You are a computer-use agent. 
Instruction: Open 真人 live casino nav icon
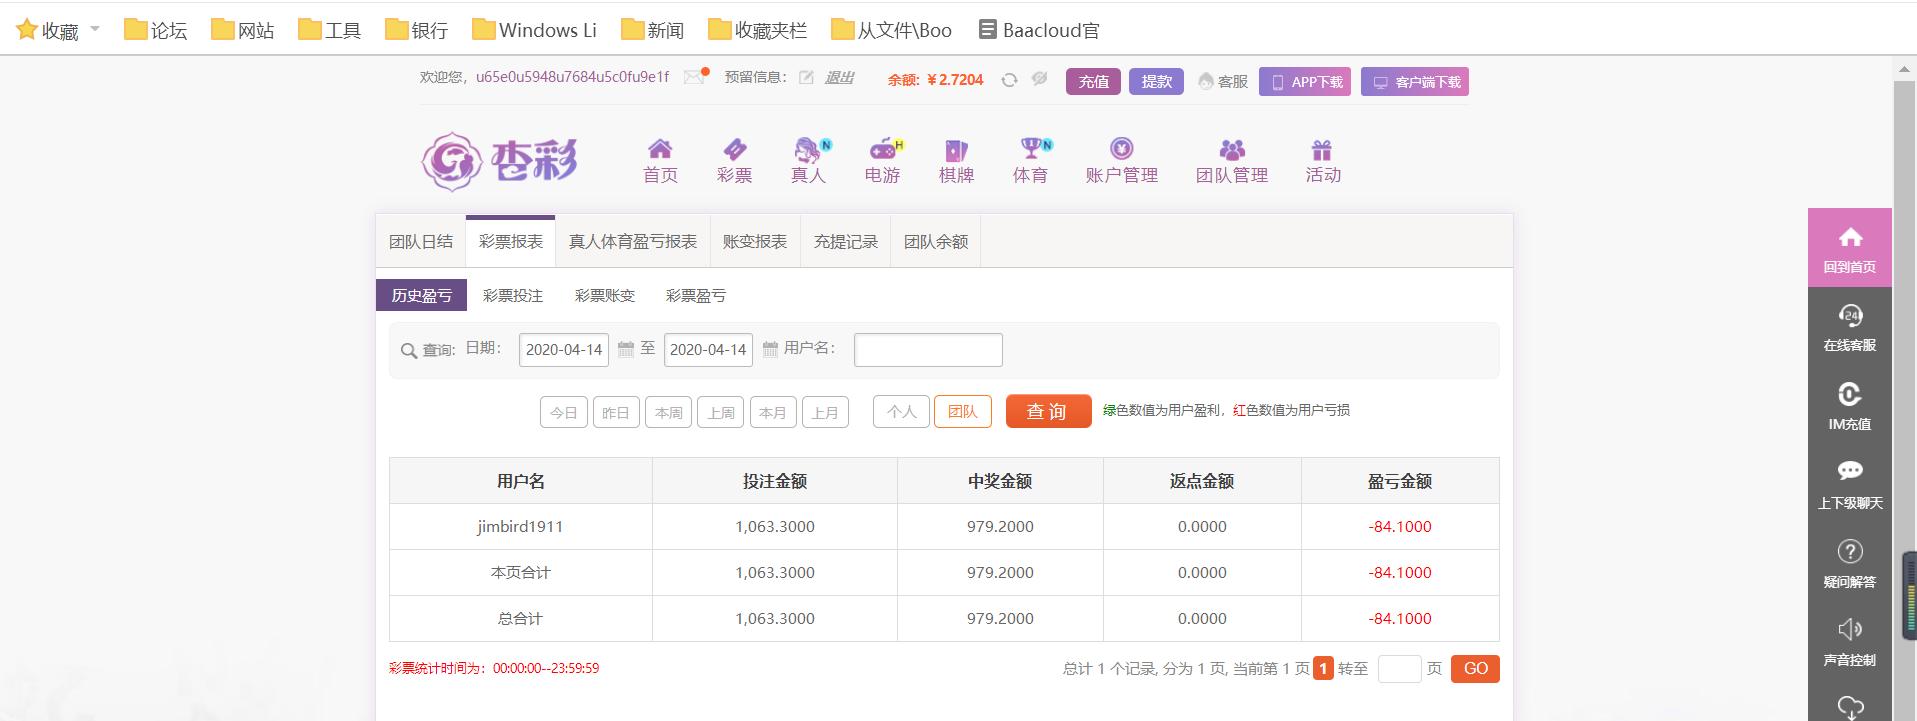coord(808,161)
